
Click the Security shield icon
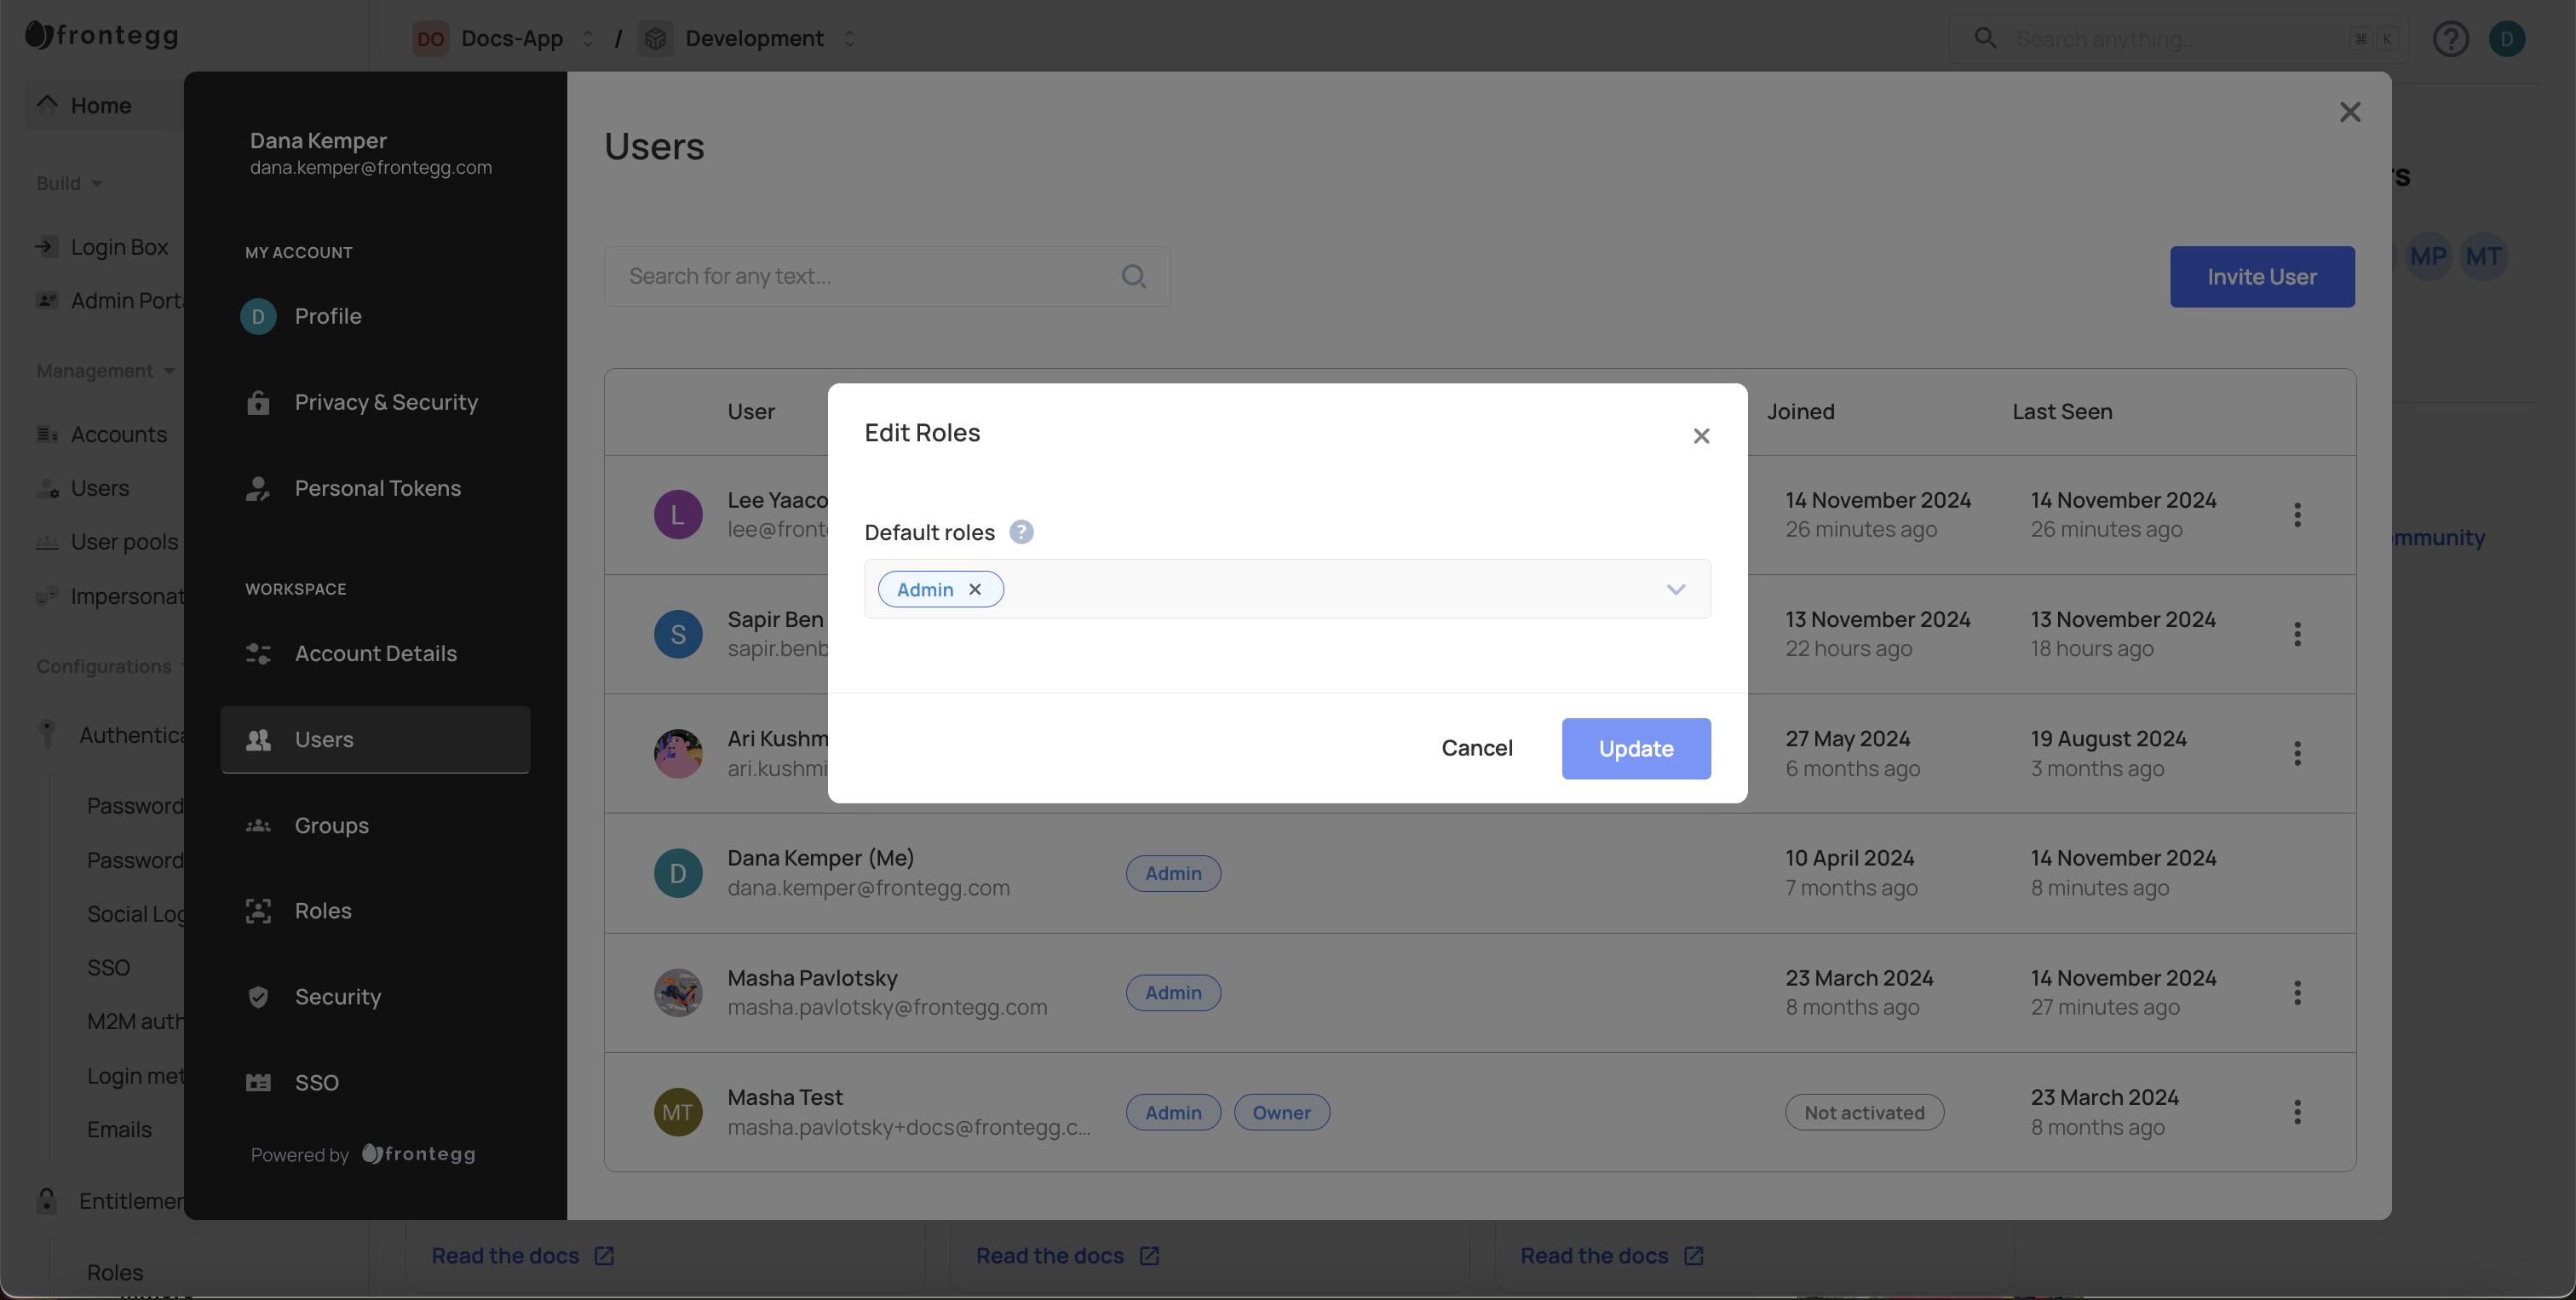click(258, 997)
